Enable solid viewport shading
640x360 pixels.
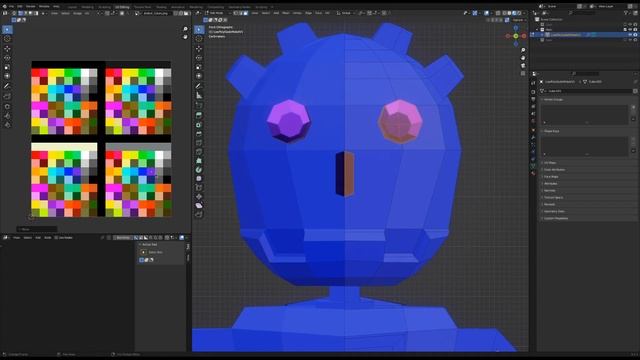coord(509,13)
